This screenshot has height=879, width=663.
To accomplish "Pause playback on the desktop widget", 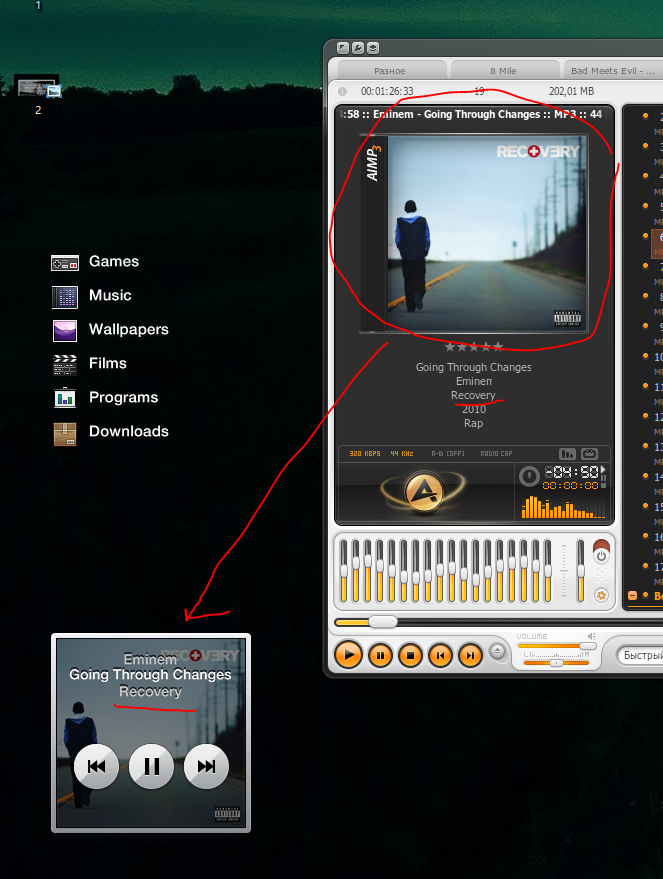I will (151, 766).
